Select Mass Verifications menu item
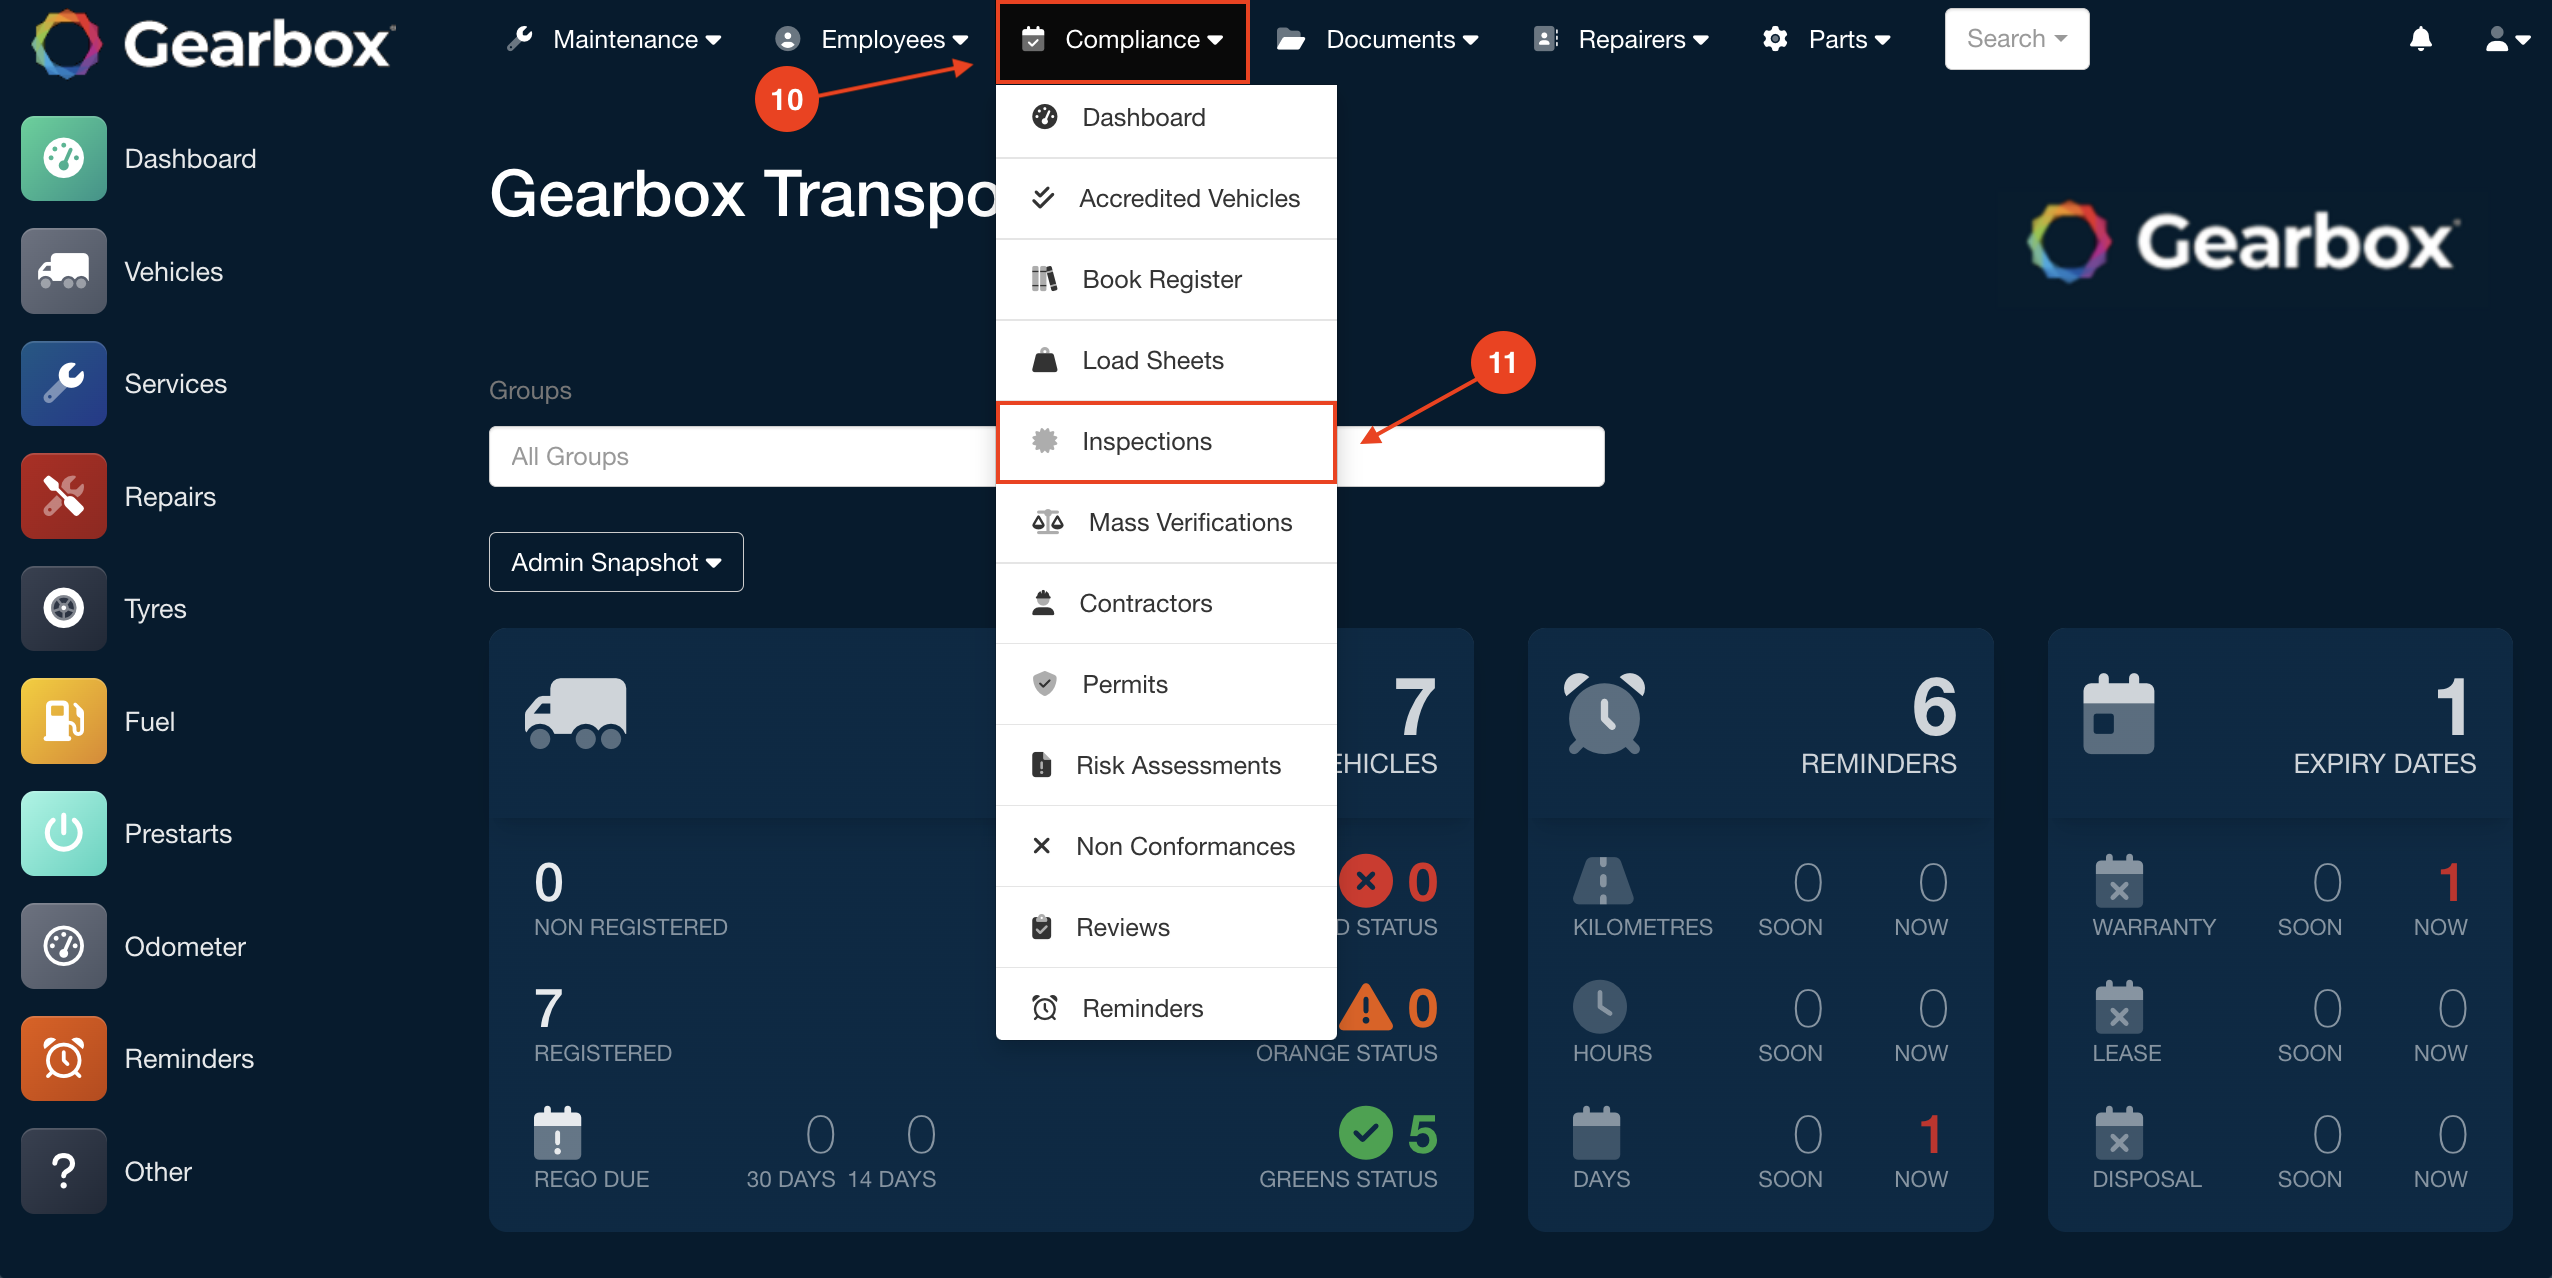The width and height of the screenshot is (2552, 1278). [1166, 522]
